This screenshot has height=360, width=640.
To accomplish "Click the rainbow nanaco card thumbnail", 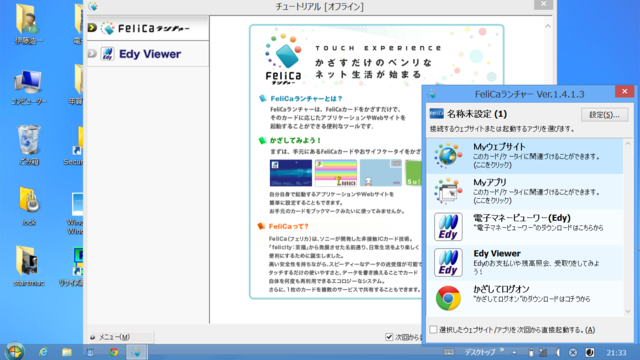I will pos(336,173).
